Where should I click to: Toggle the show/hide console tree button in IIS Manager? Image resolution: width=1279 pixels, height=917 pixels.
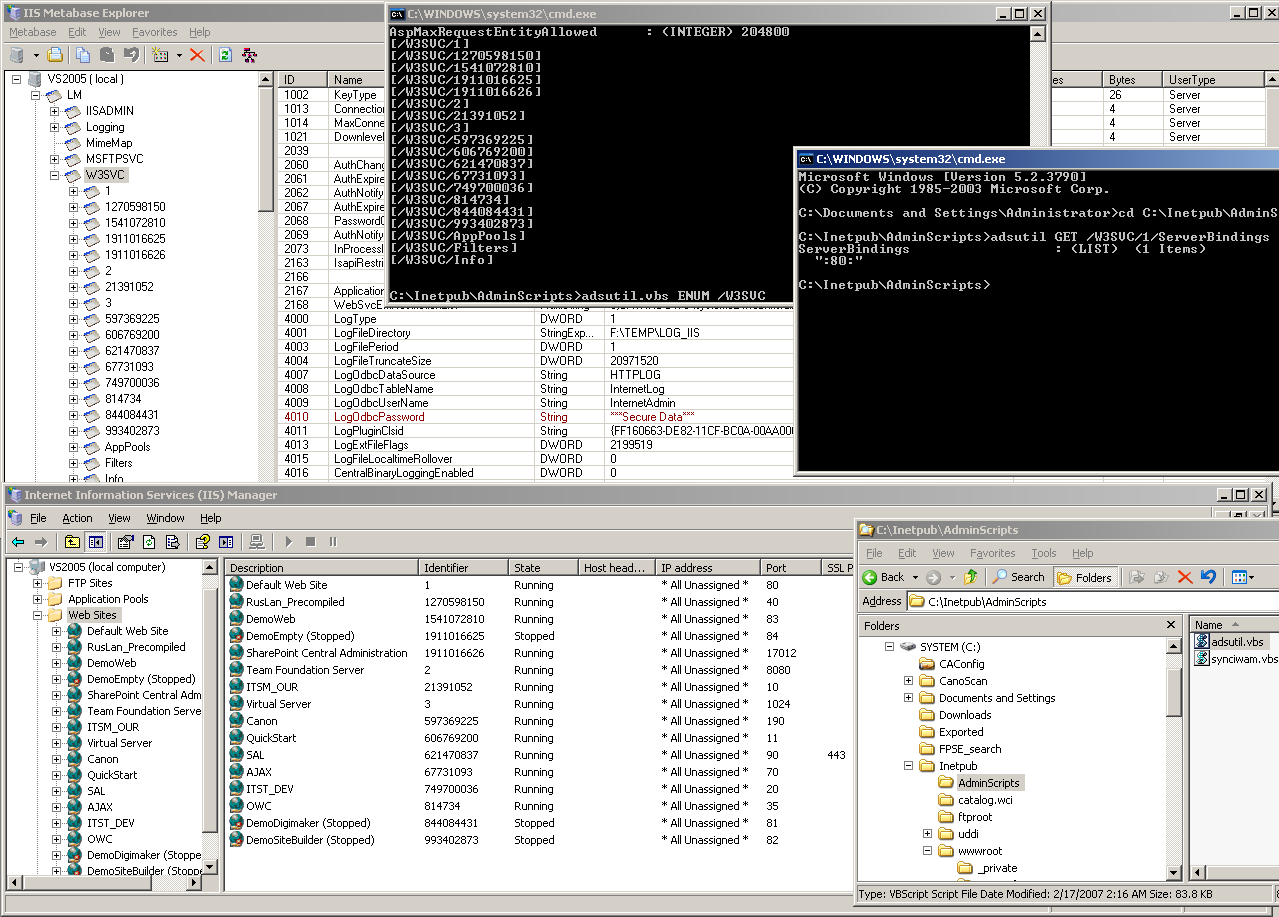point(96,542)
